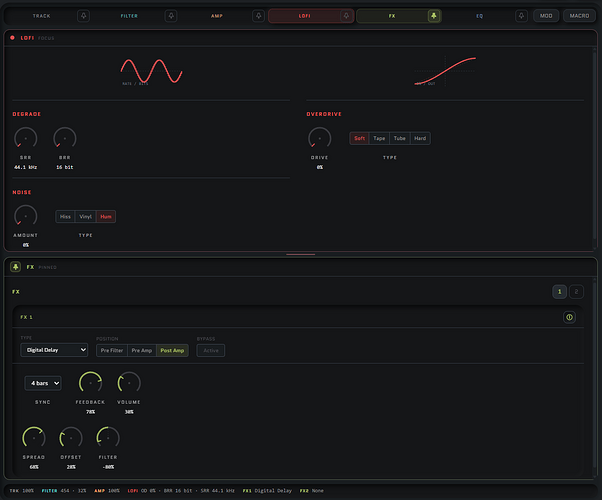Open the 4 bars sync dropdown
The image size is (602, 500).
point(43,383)
